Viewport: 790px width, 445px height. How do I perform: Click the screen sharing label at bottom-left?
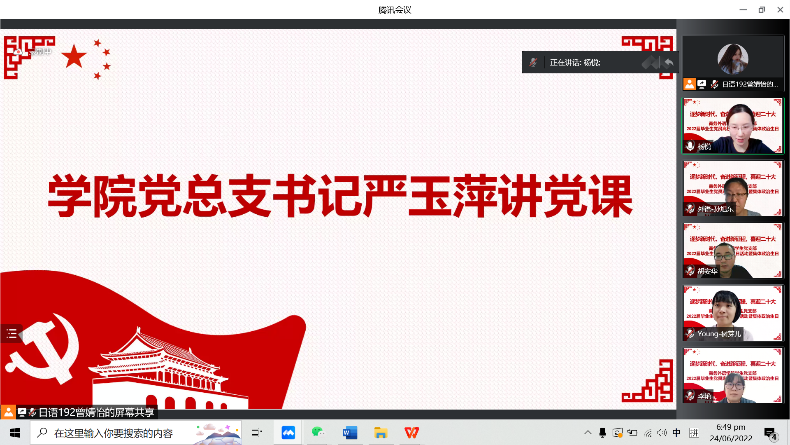[x=91, y=411]
